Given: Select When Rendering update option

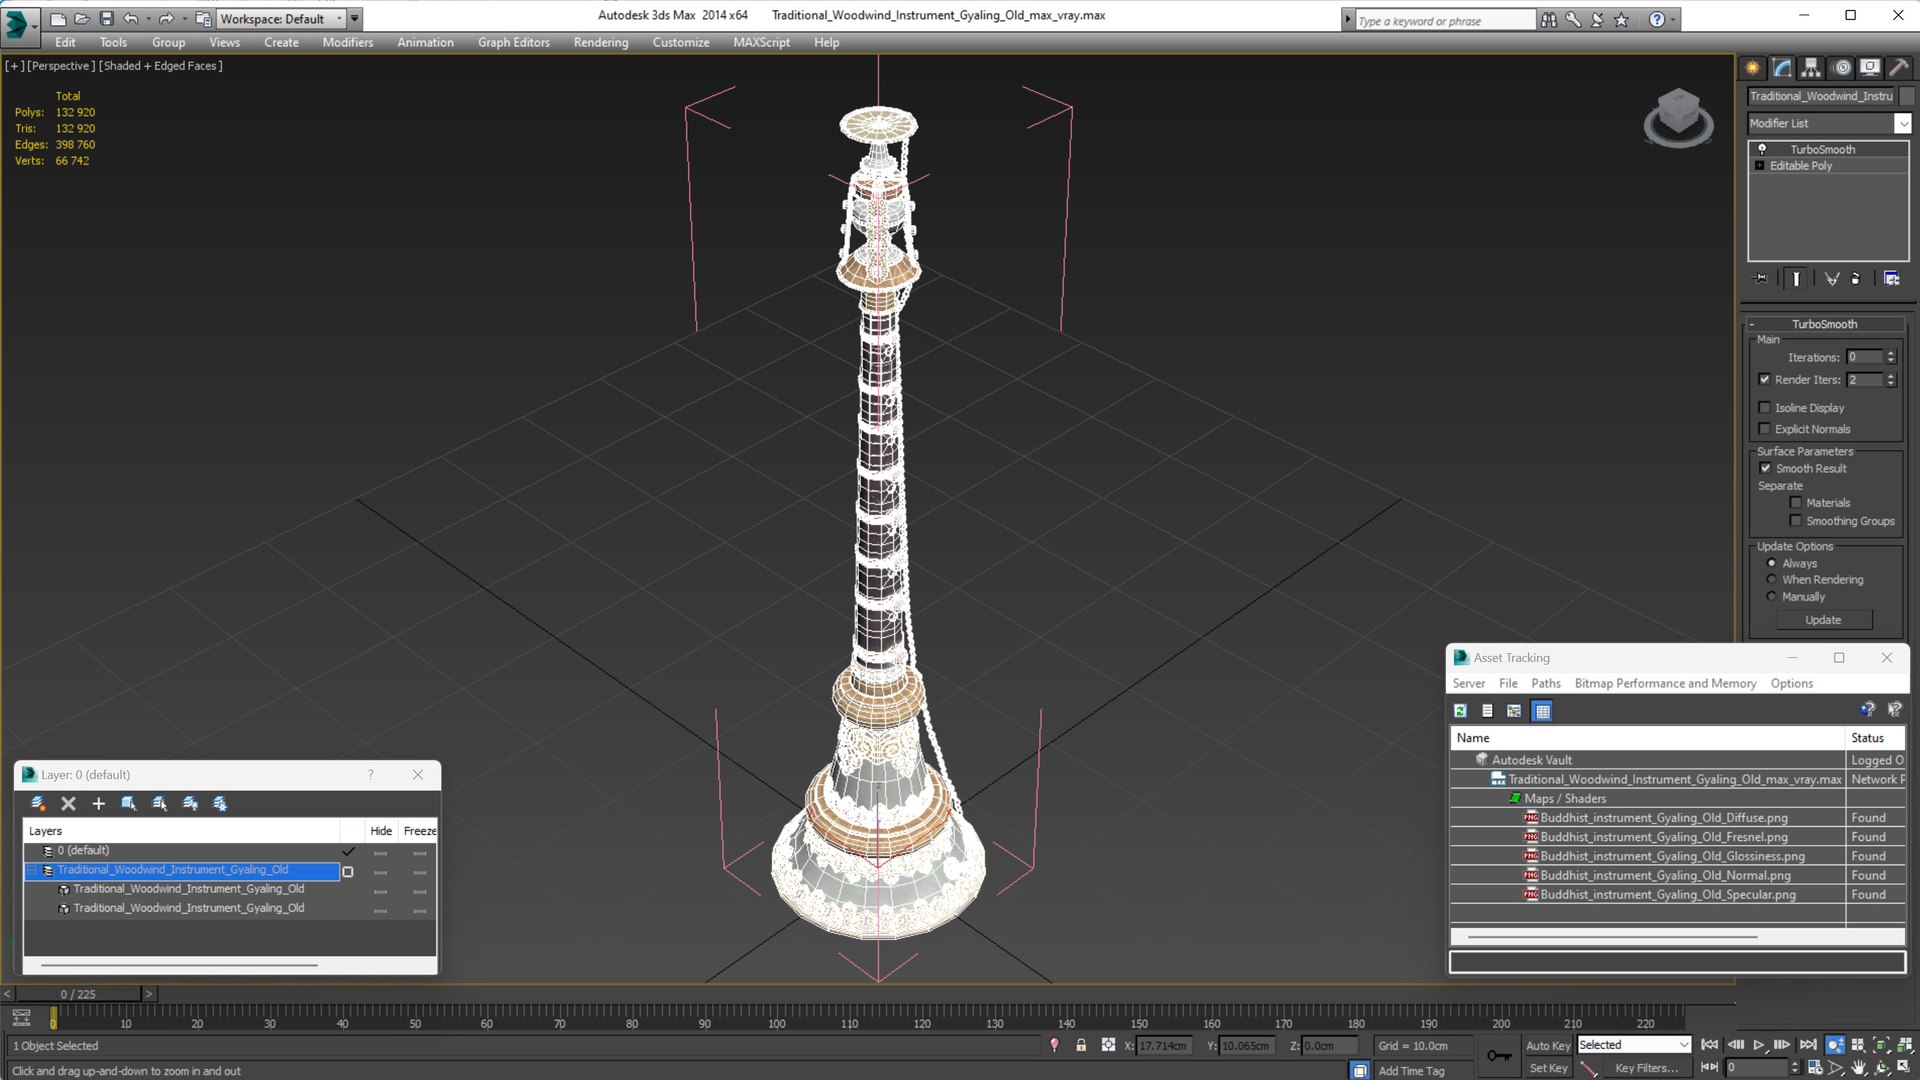Looking at the screenshot, I should point(1772,580).
